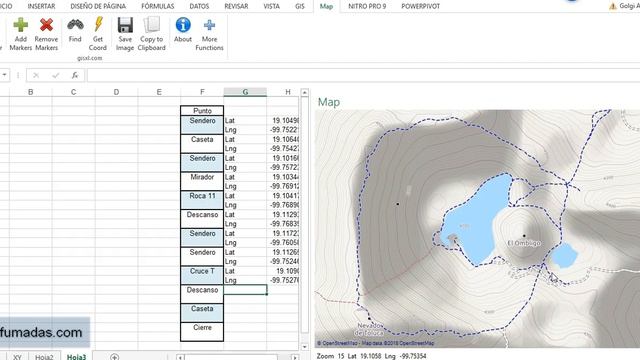Expand the Name Box dropdown arrow

pos(4,75)
